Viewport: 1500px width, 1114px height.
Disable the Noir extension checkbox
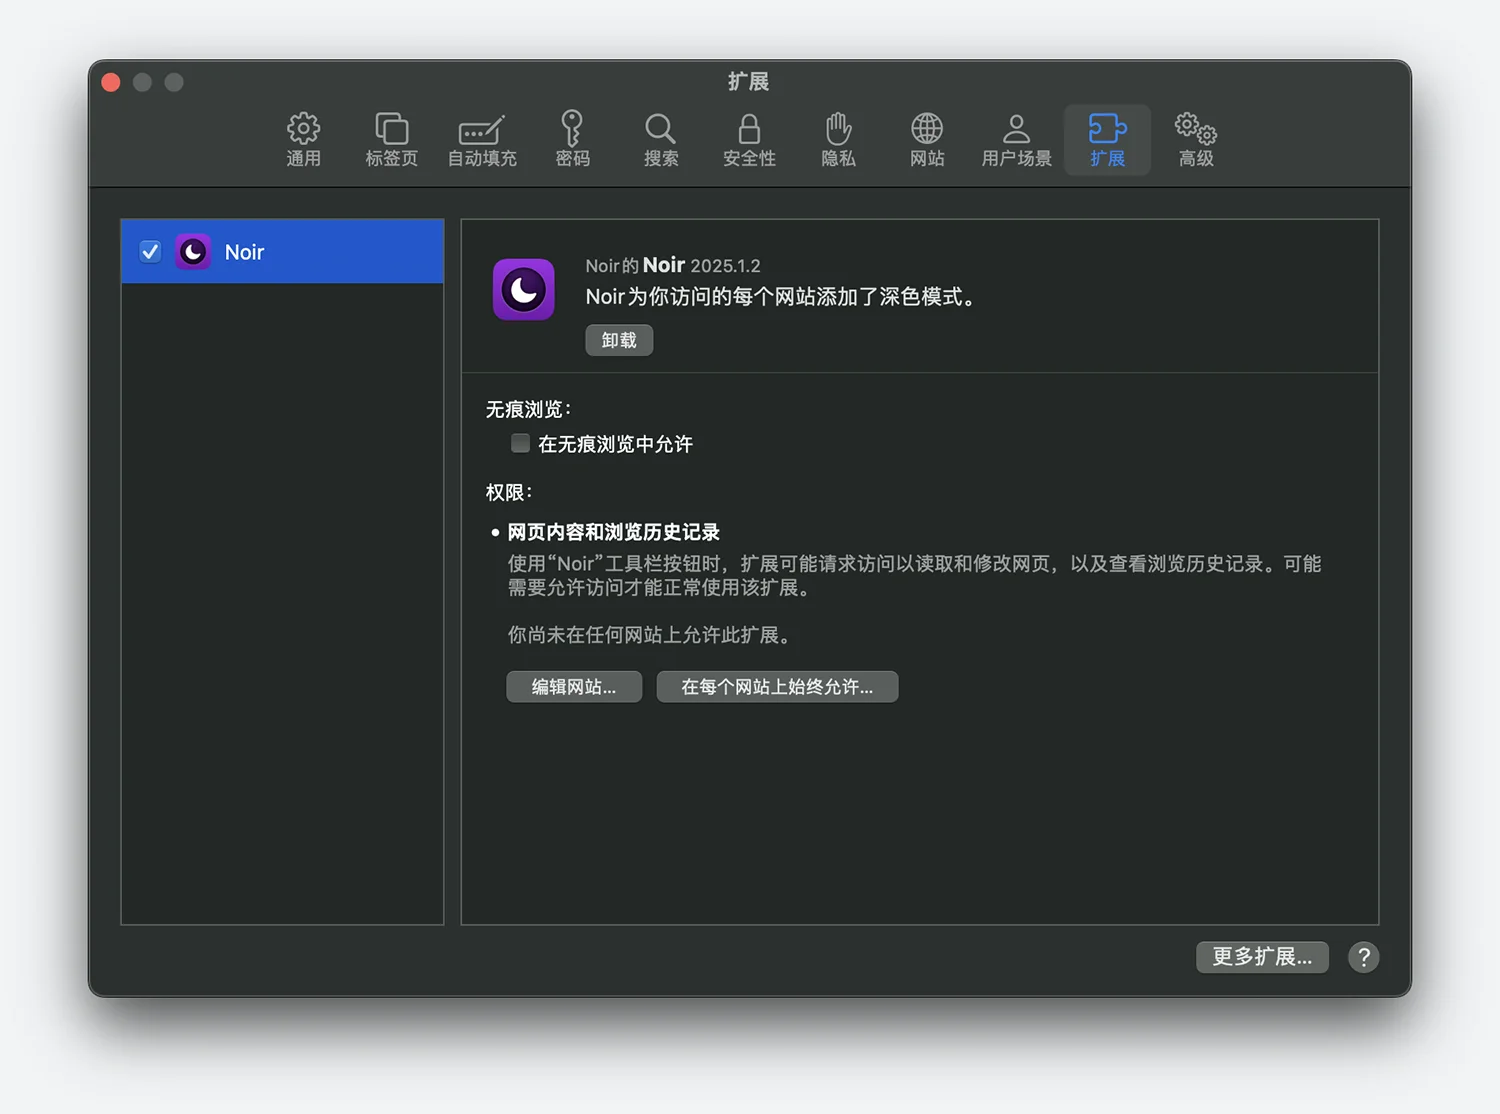[x=150, y=252]
